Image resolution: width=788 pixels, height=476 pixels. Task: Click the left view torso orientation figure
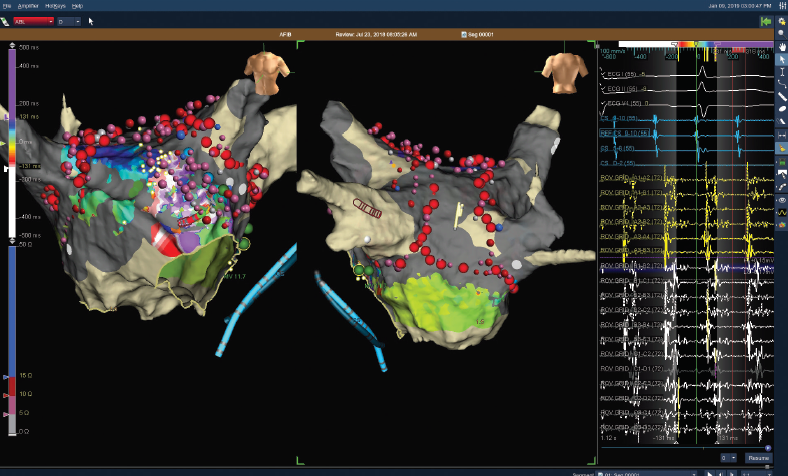tap(267, 73)
